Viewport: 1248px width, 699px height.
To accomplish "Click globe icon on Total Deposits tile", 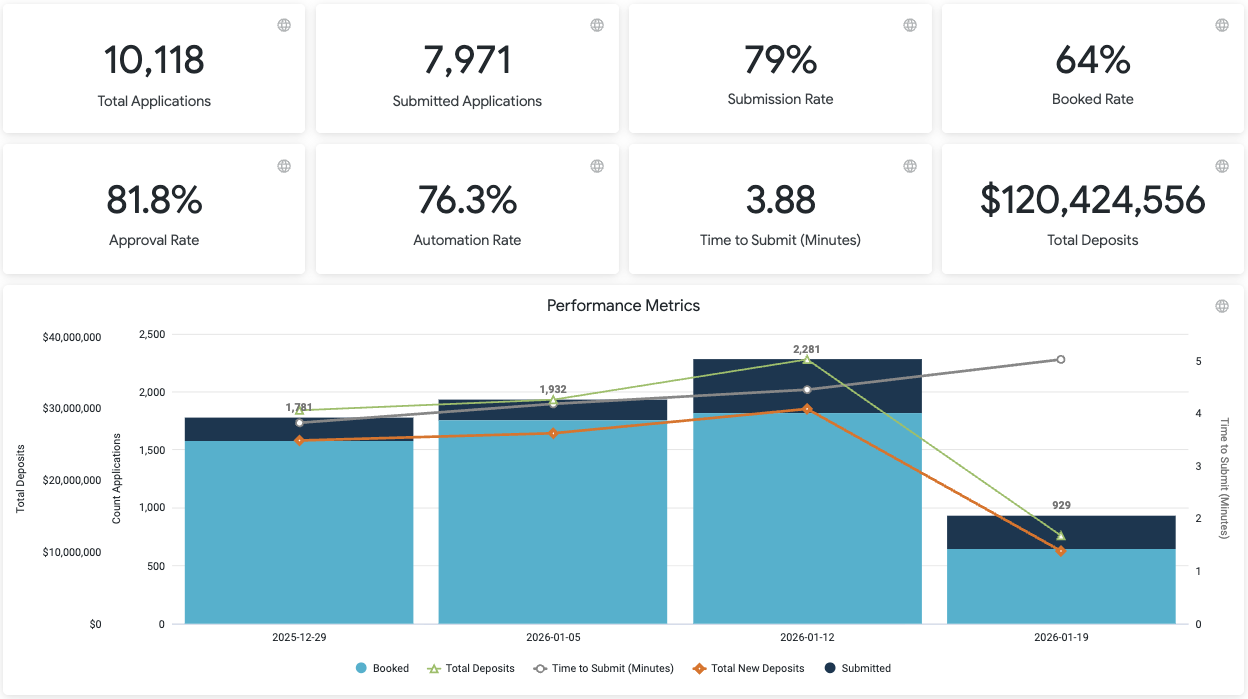I will coord(1222,166).
